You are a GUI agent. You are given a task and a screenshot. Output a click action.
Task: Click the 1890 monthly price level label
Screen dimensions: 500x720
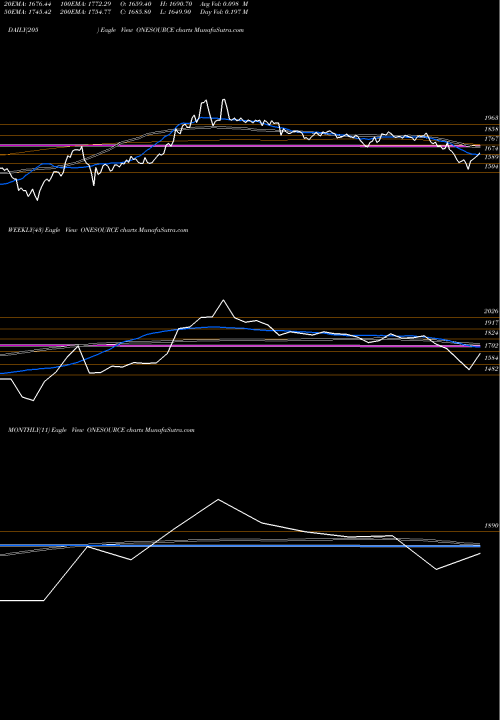[491, 525]
